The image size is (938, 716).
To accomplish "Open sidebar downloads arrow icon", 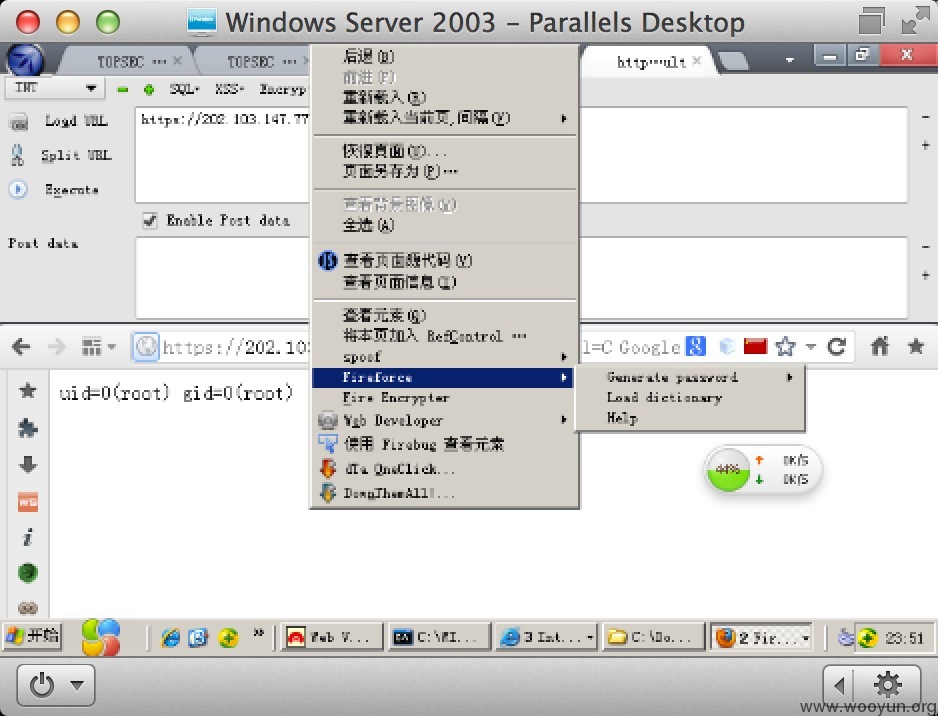I will pos(28,464).
